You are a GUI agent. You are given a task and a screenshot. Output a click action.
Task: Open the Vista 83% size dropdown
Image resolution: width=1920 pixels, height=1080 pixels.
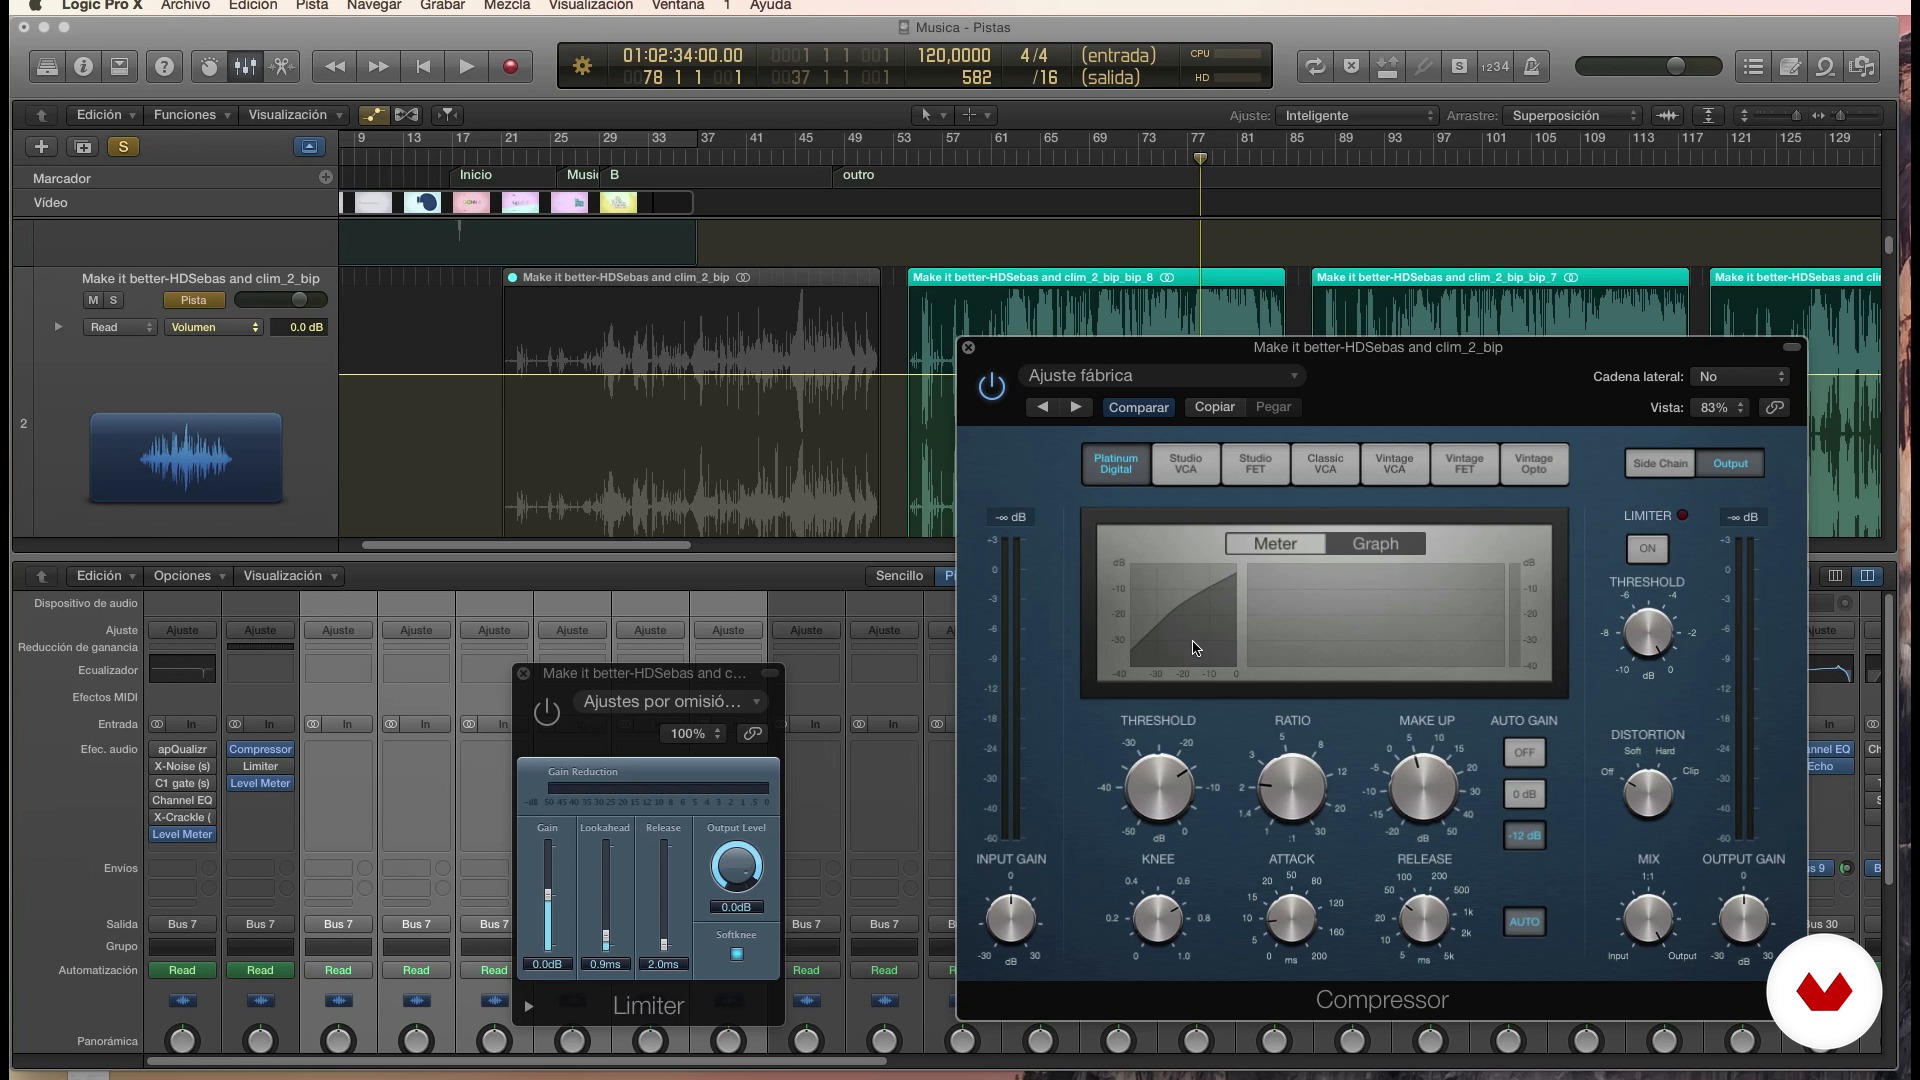[1719, 407]
